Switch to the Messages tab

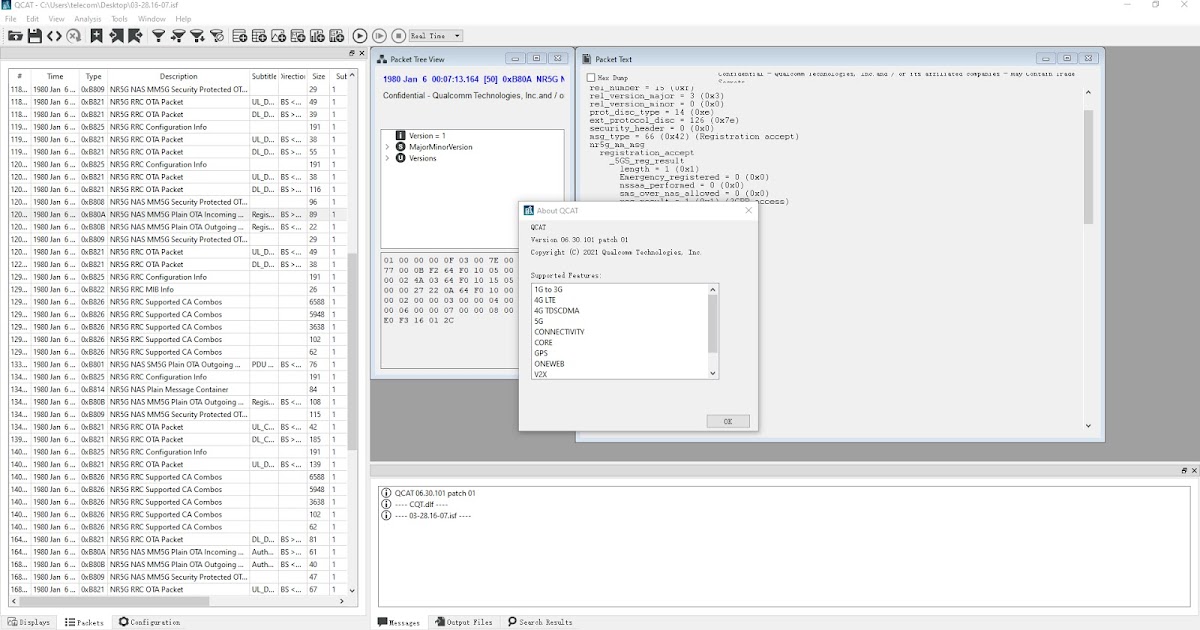pos(399,622)
